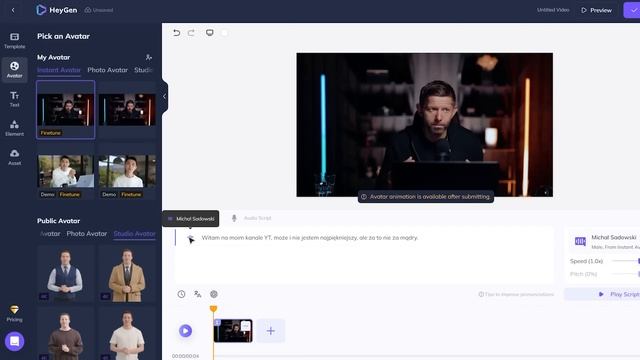Add a new scene with plus button
Image resolution: width=640 pixels, height=360 pixels.
pos(271,331)
